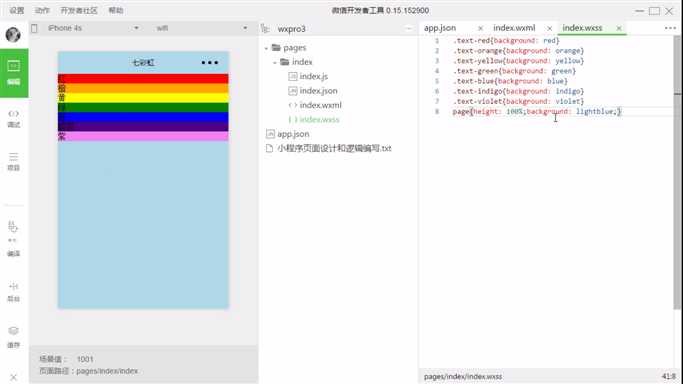The height and width of the screenshot is (384, 683).
Task: Open the 设置 settings menu
Action: [x=17, y=10]
